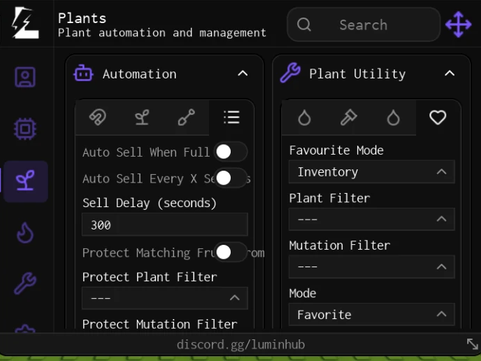Switch to list tab in Automation
This screenshot has height=361, width=481.
231,117
